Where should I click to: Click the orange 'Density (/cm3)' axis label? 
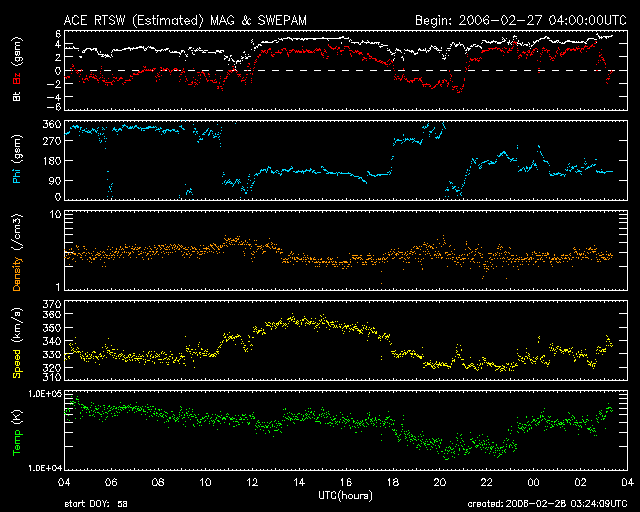click(x=17, y=252)
